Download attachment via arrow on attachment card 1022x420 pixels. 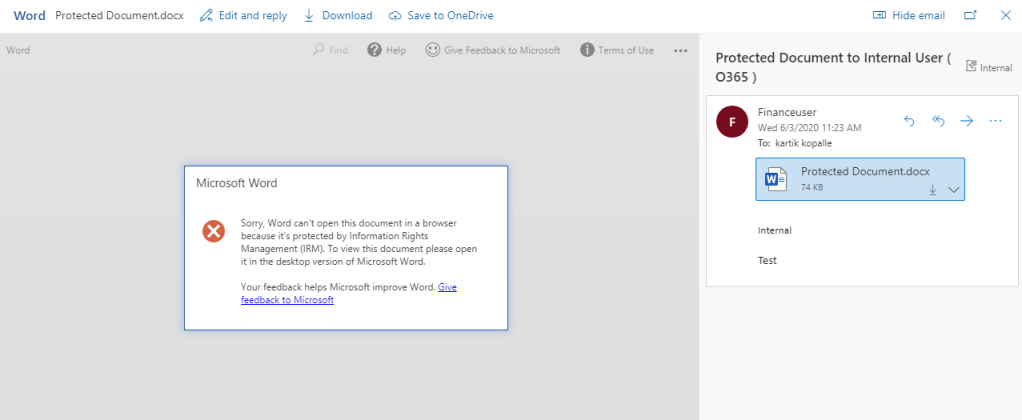click(x=933, y=189)
